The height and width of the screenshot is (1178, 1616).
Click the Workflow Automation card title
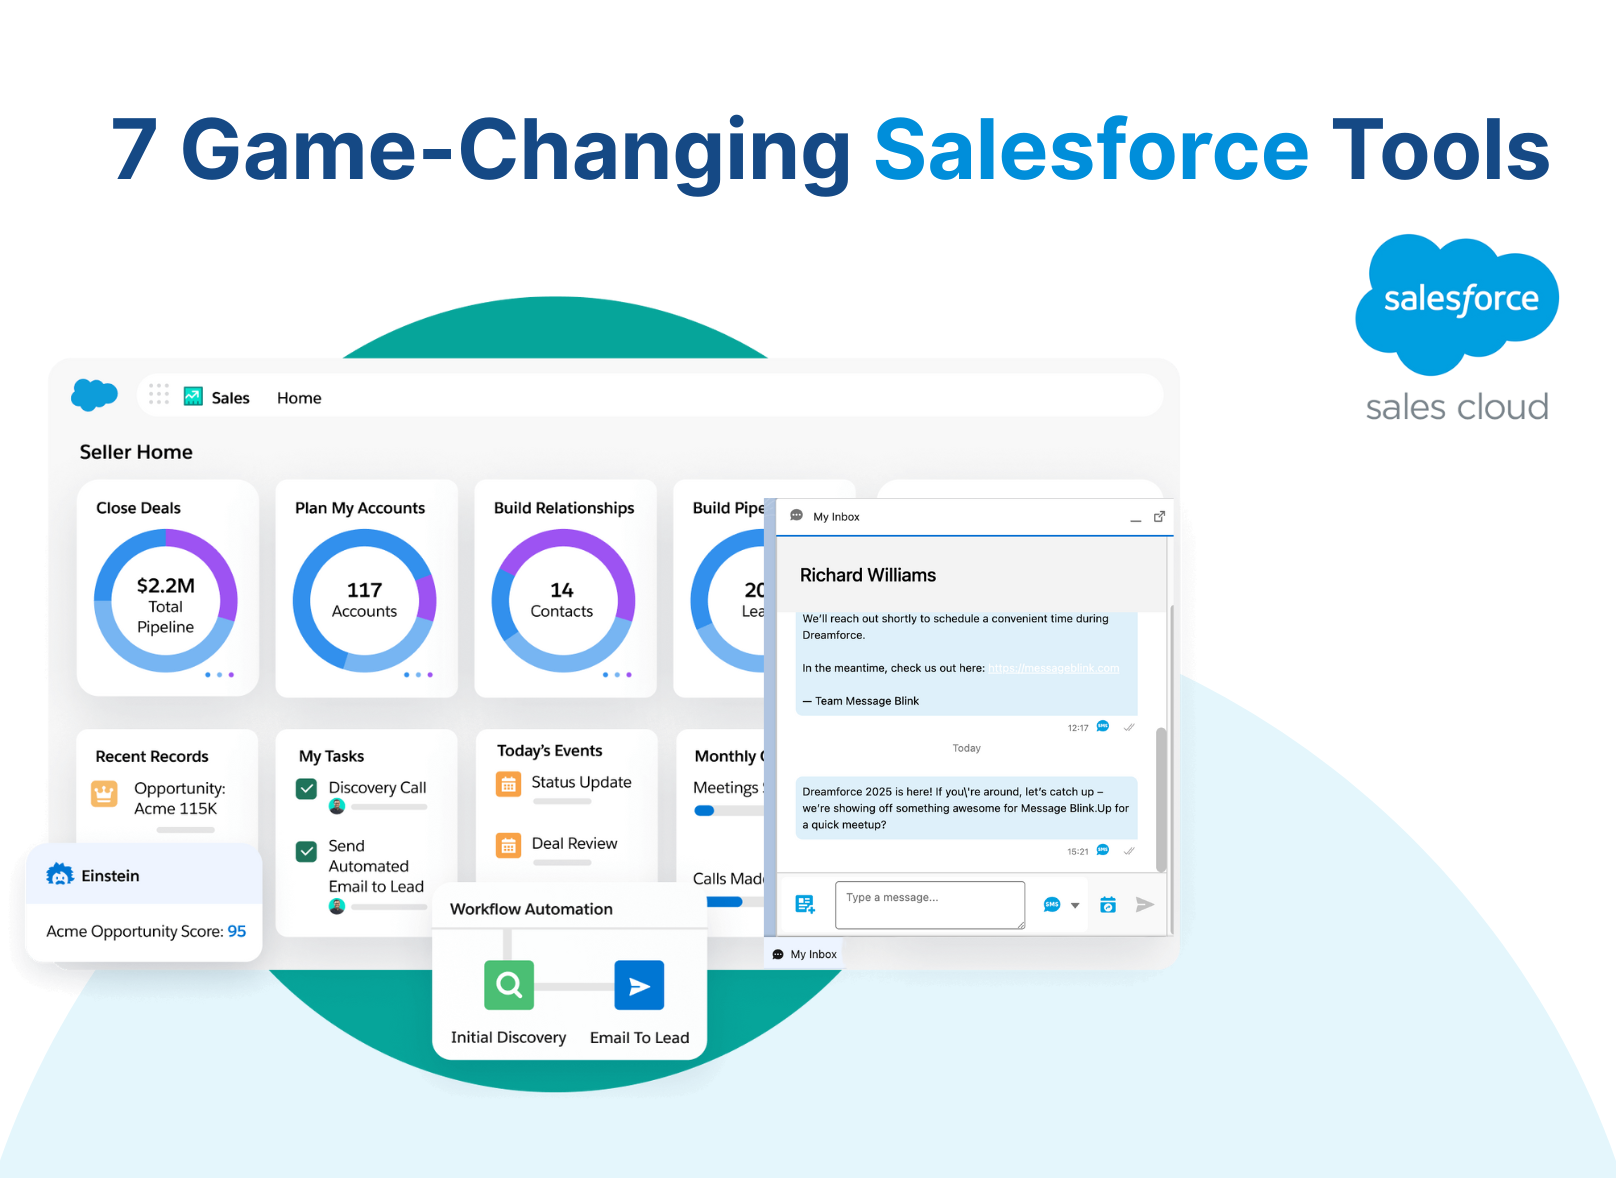pos(531,909)
